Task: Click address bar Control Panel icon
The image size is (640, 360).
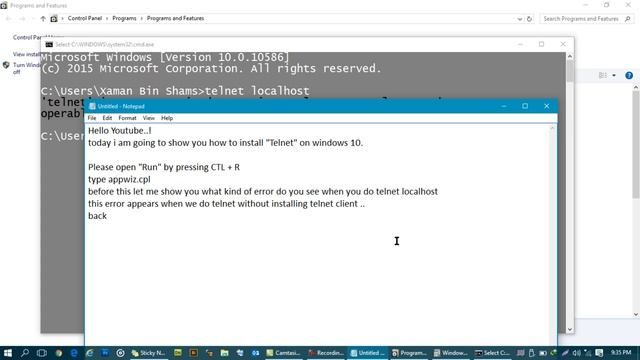Action: pyautogui.click(x=54, y=18)
